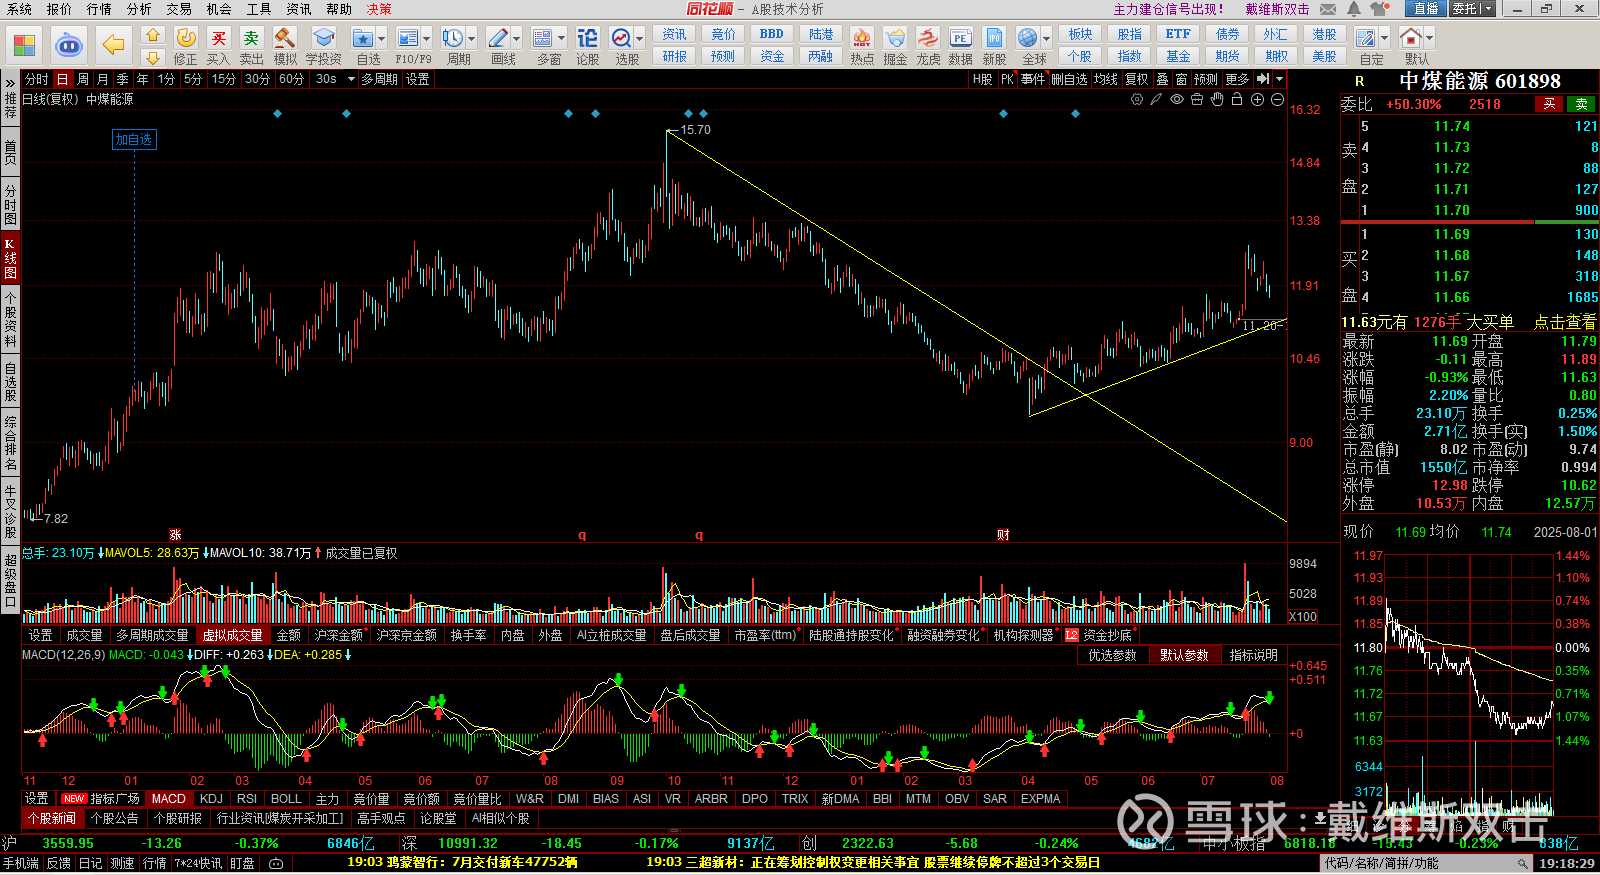Viewport: 1600px width, 875px height.
Task: Expand the left sidebar chevron arrows
Action: [x=10, y=82]
